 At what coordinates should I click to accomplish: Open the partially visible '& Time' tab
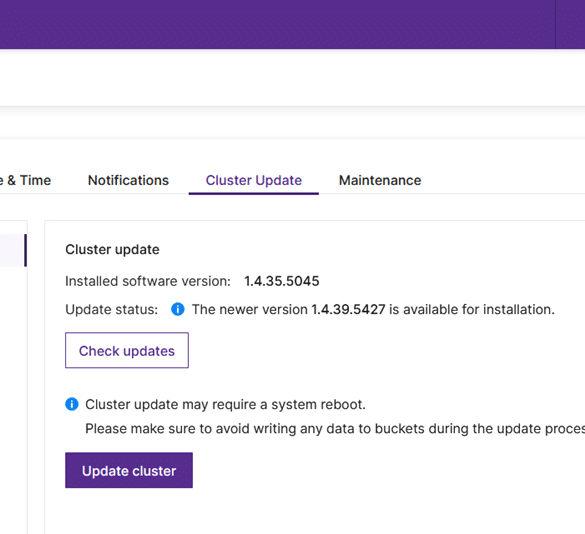click(x=25, y=180)
